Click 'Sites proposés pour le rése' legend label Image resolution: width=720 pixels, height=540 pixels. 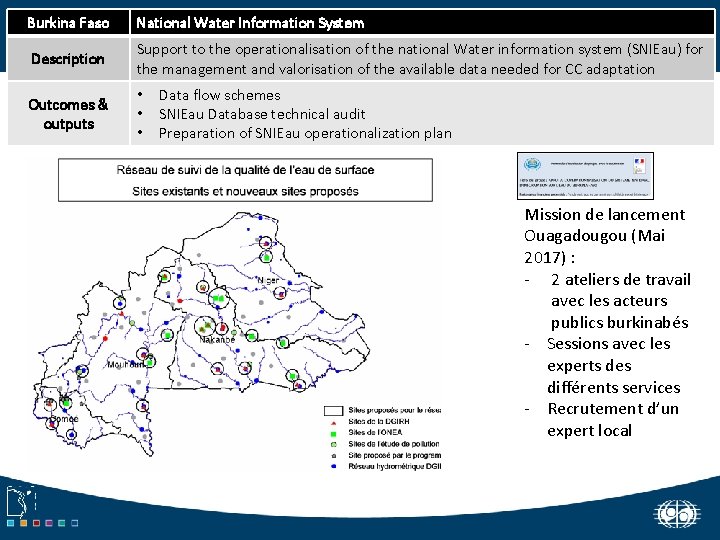coord(394,410)
